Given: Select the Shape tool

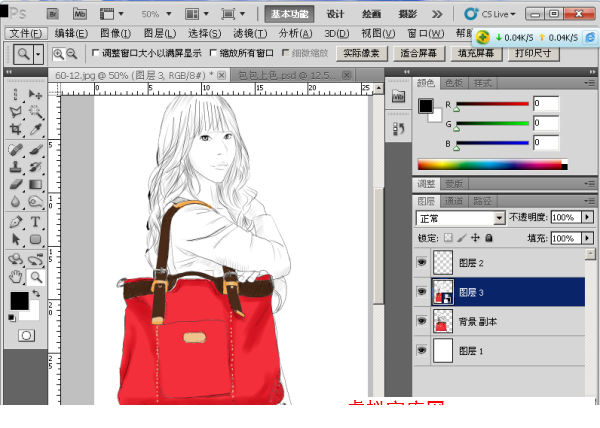Looking at the screenshot, I should pos(35,239).
